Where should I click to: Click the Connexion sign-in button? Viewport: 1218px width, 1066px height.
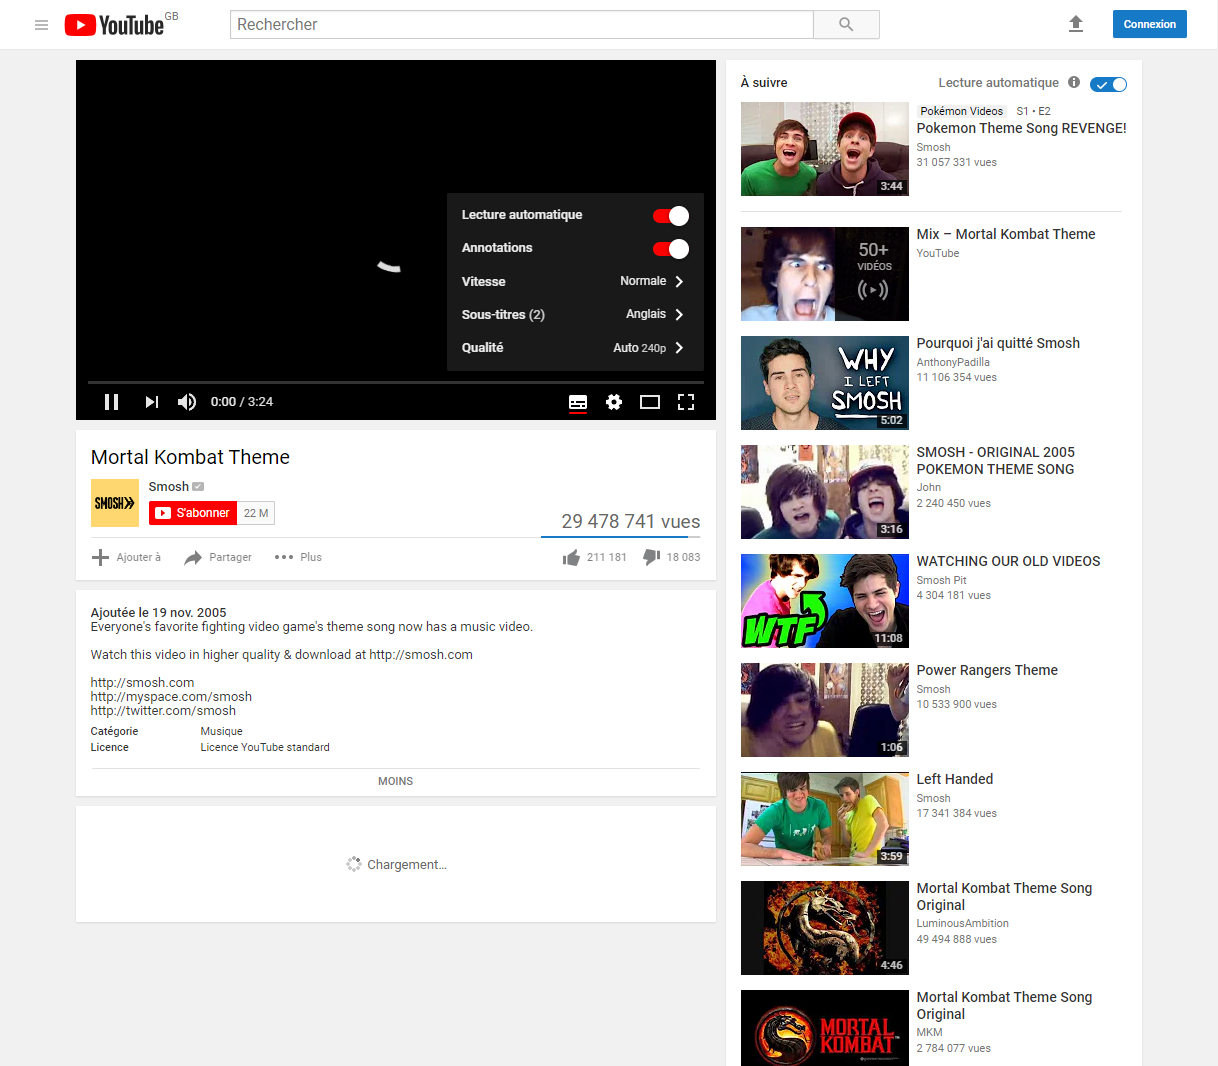tap(1149, 24)
